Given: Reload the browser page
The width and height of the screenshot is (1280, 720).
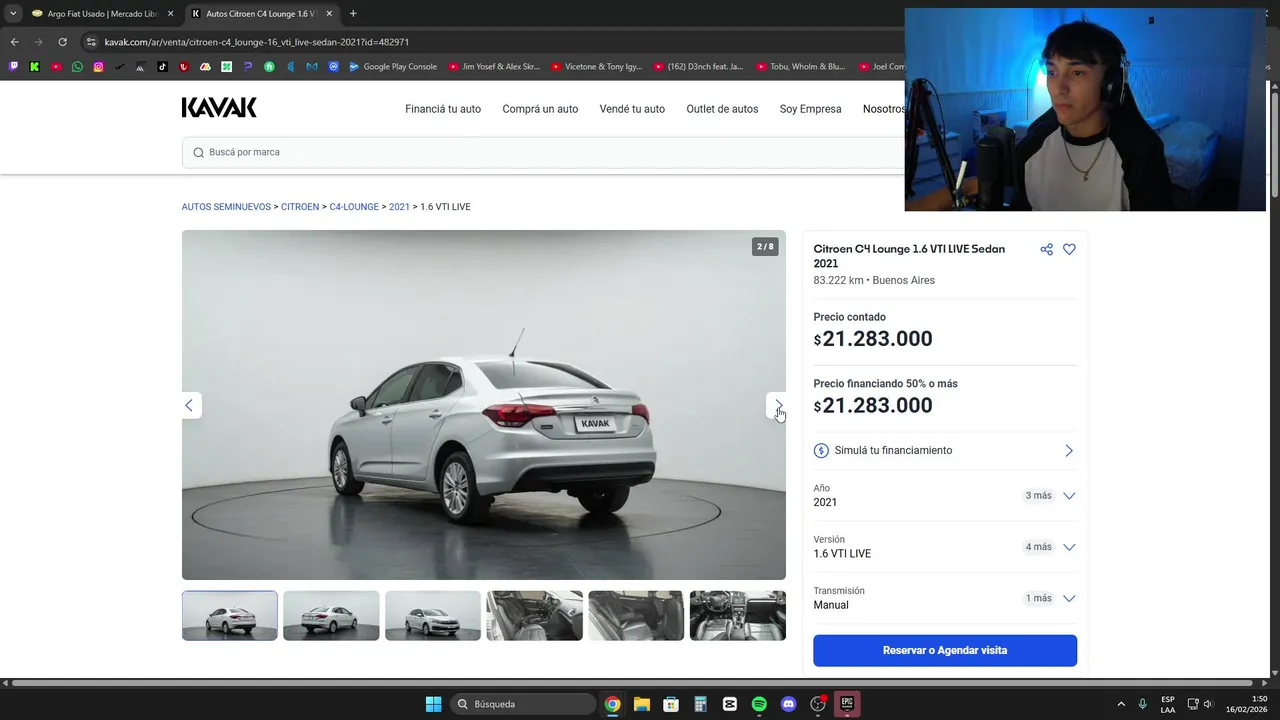Looking at the screenshot, I should click(x=62, y=42).
